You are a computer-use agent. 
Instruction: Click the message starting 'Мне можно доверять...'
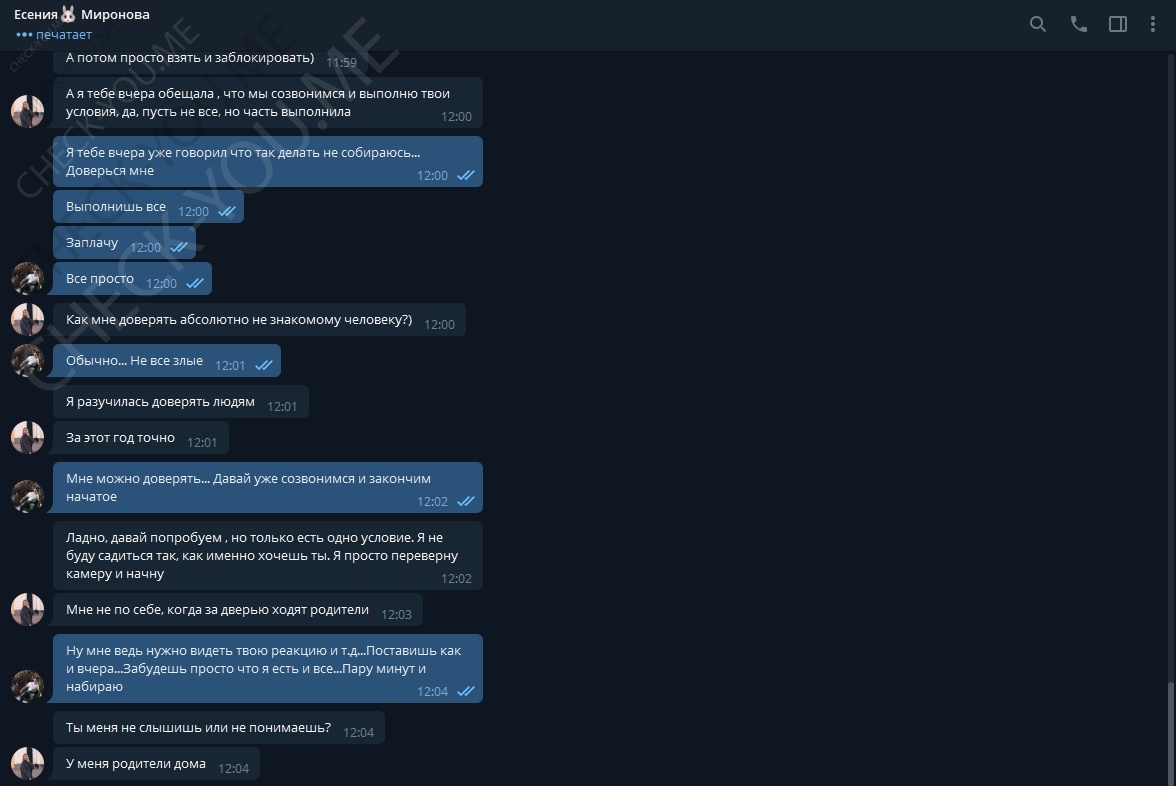pos(268,488)
